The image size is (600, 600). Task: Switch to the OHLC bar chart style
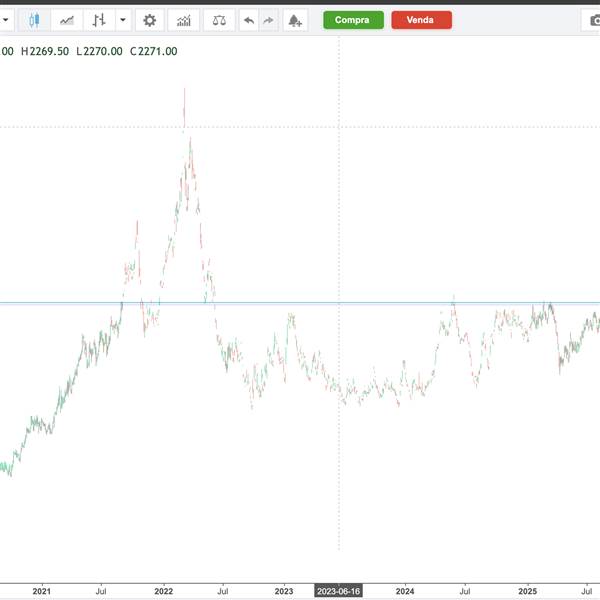99,20
